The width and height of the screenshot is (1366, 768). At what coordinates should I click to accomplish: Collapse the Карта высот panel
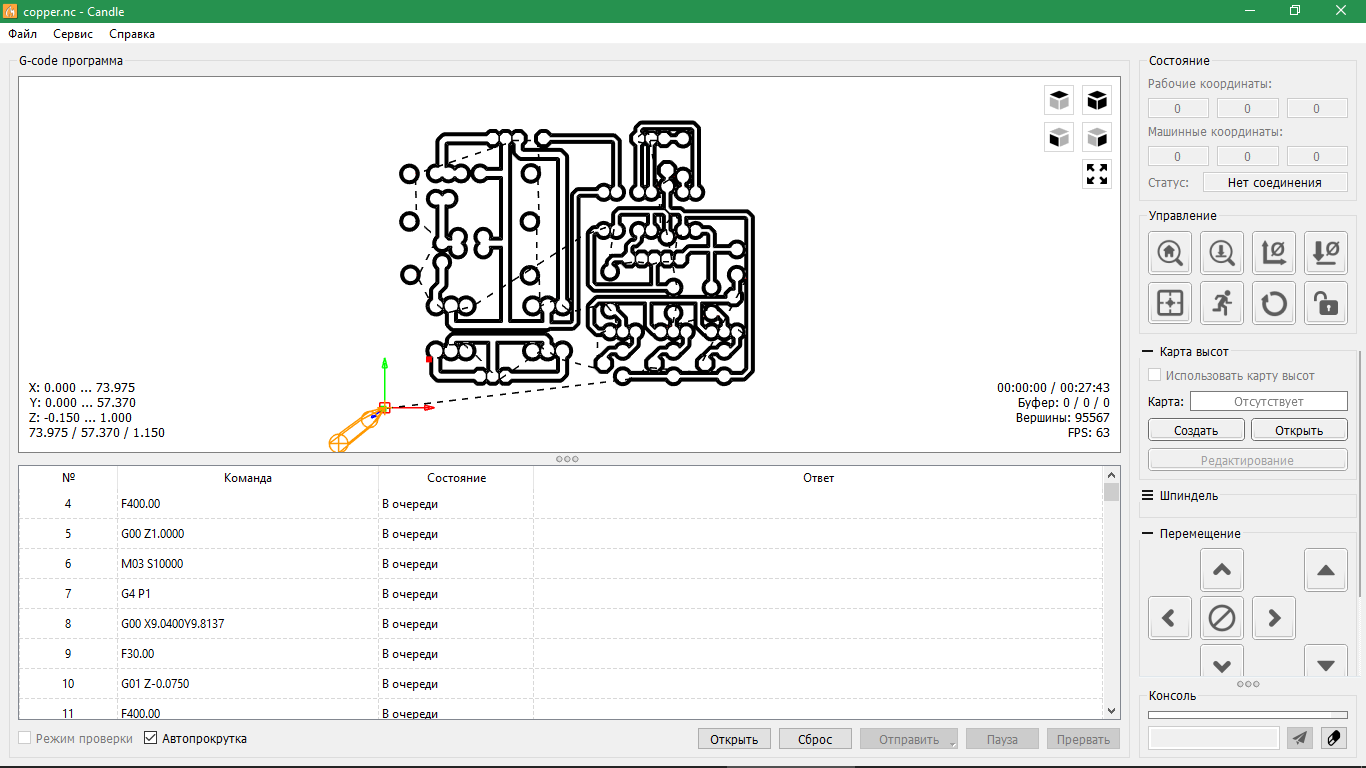coord(1147,352)
